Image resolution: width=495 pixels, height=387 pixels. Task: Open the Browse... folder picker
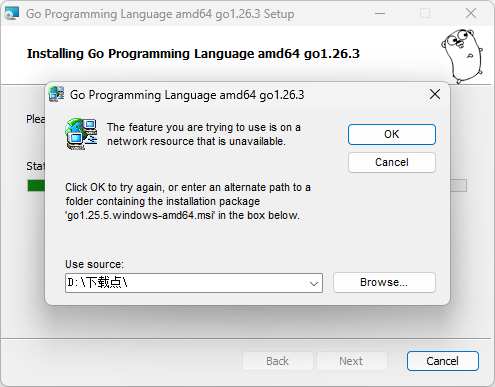pyautogui.click(x=384, y=283)
